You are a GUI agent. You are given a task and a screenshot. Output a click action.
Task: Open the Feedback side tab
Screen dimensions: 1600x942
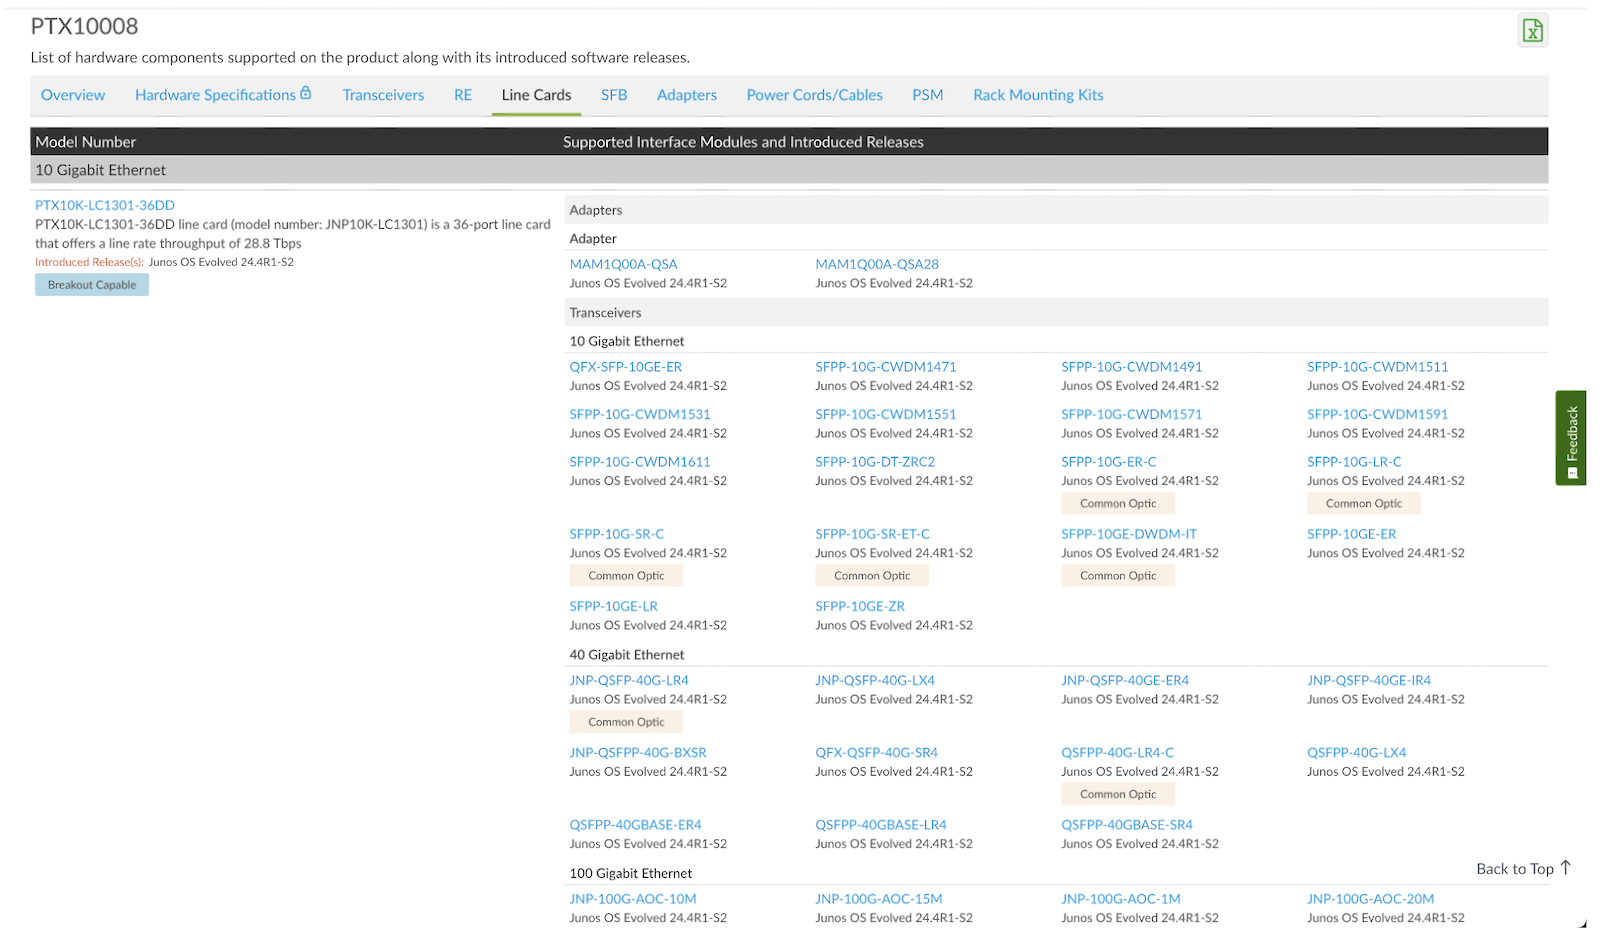pyautogui.click(x=1570, y=438)
